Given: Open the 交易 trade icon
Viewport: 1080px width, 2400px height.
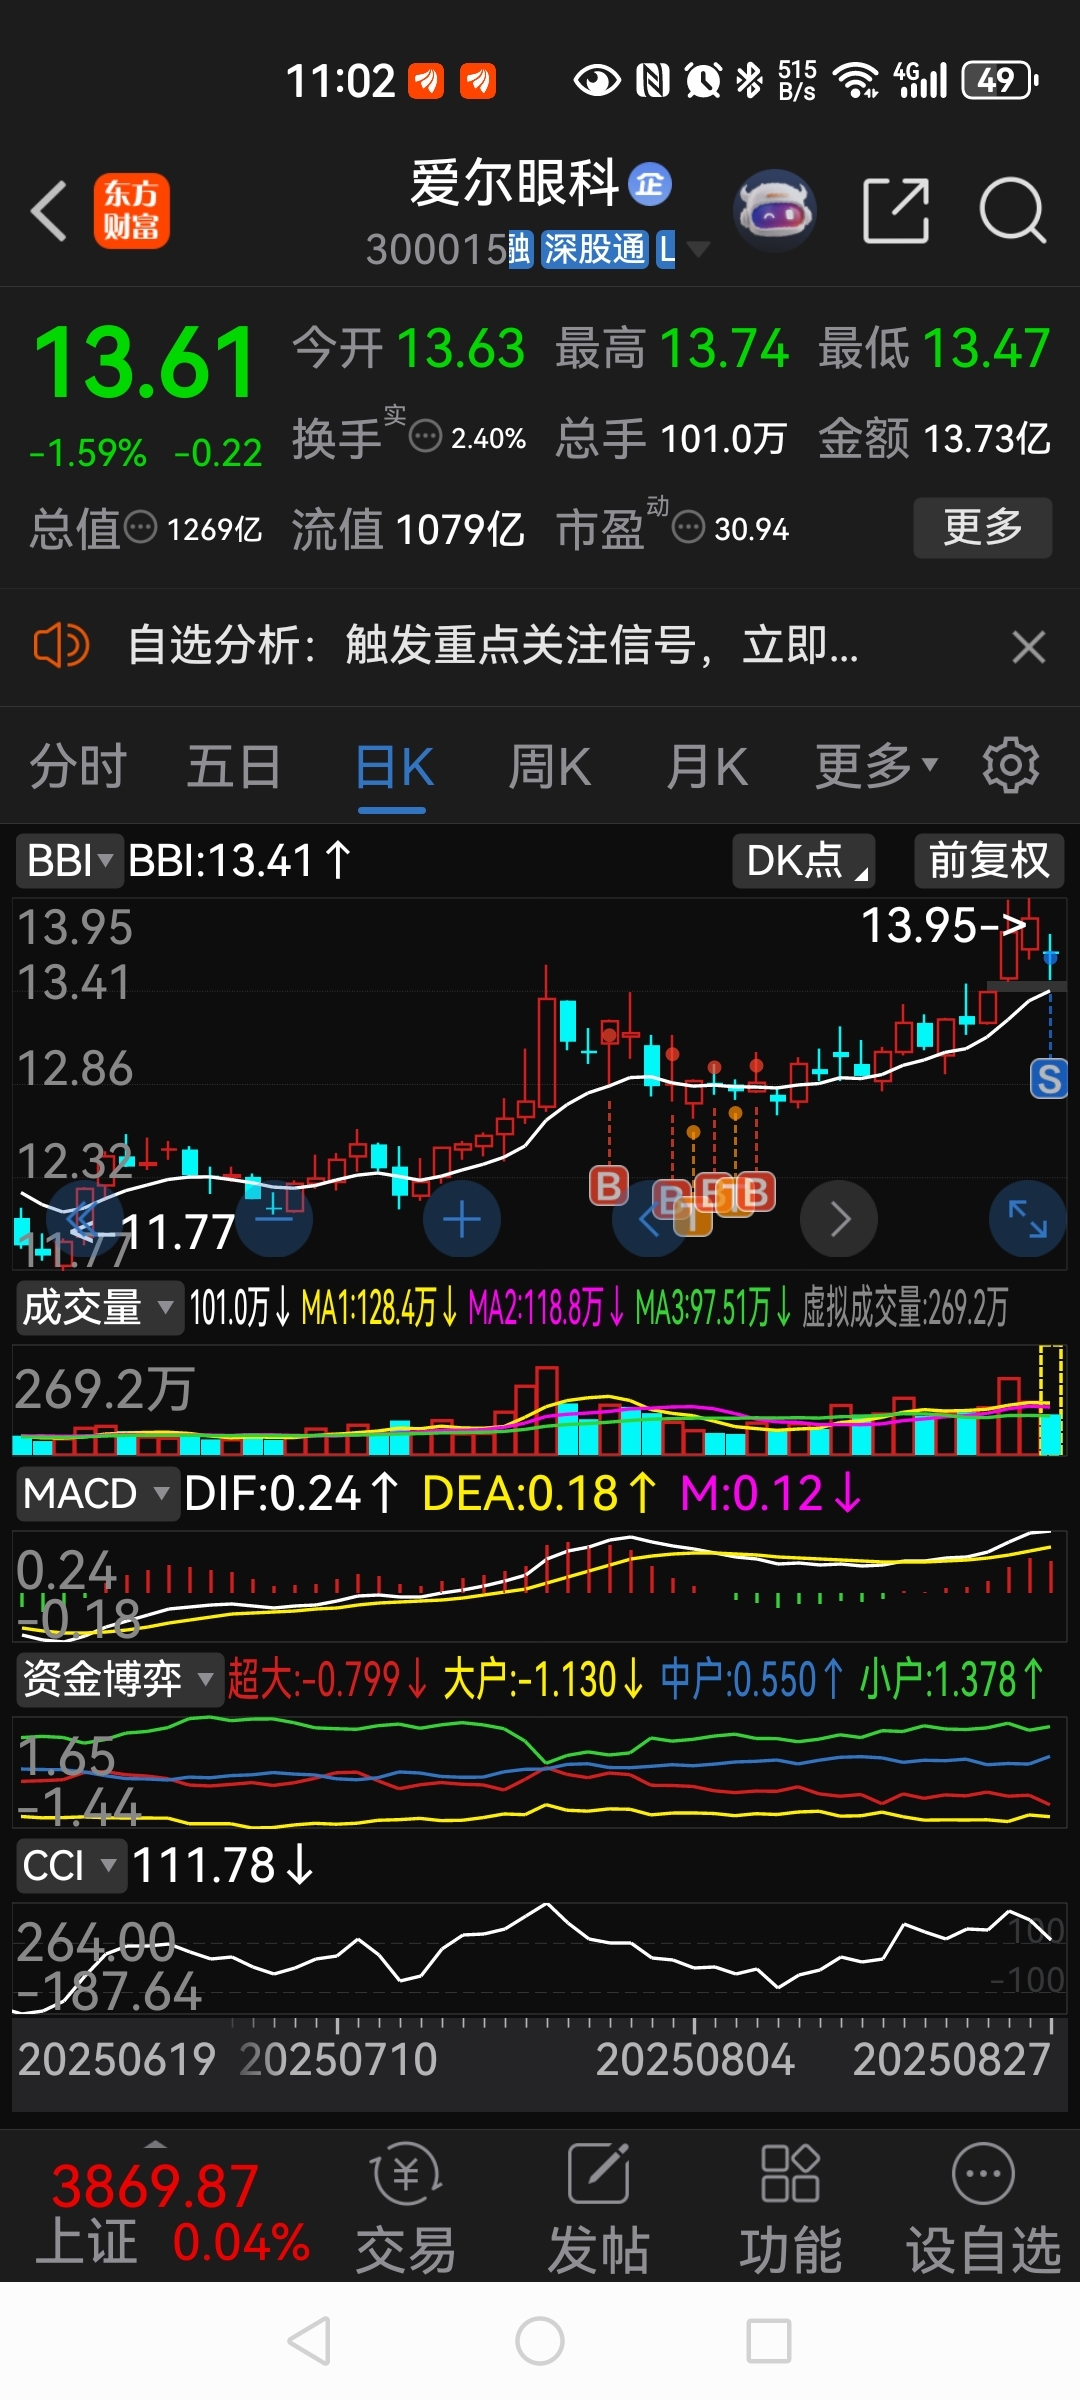Looking at the screenshot, I should tap(406, 2208).
